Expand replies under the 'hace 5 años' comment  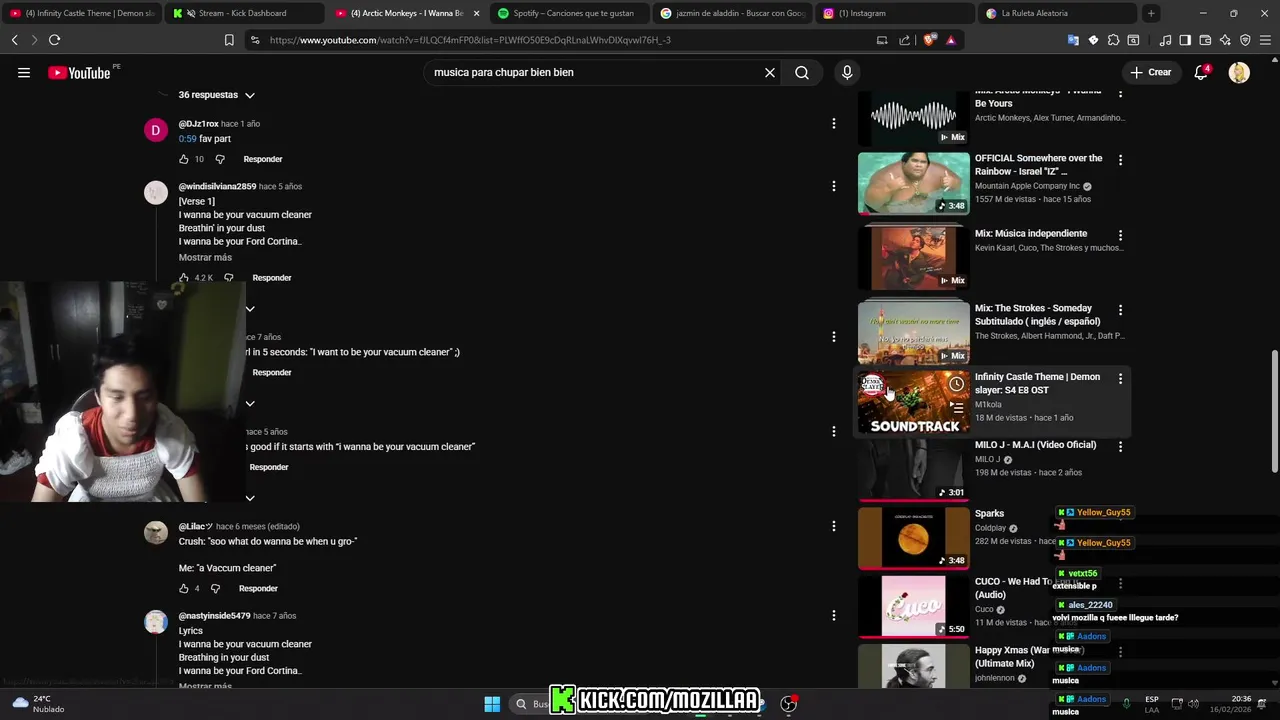pos(250,498)
